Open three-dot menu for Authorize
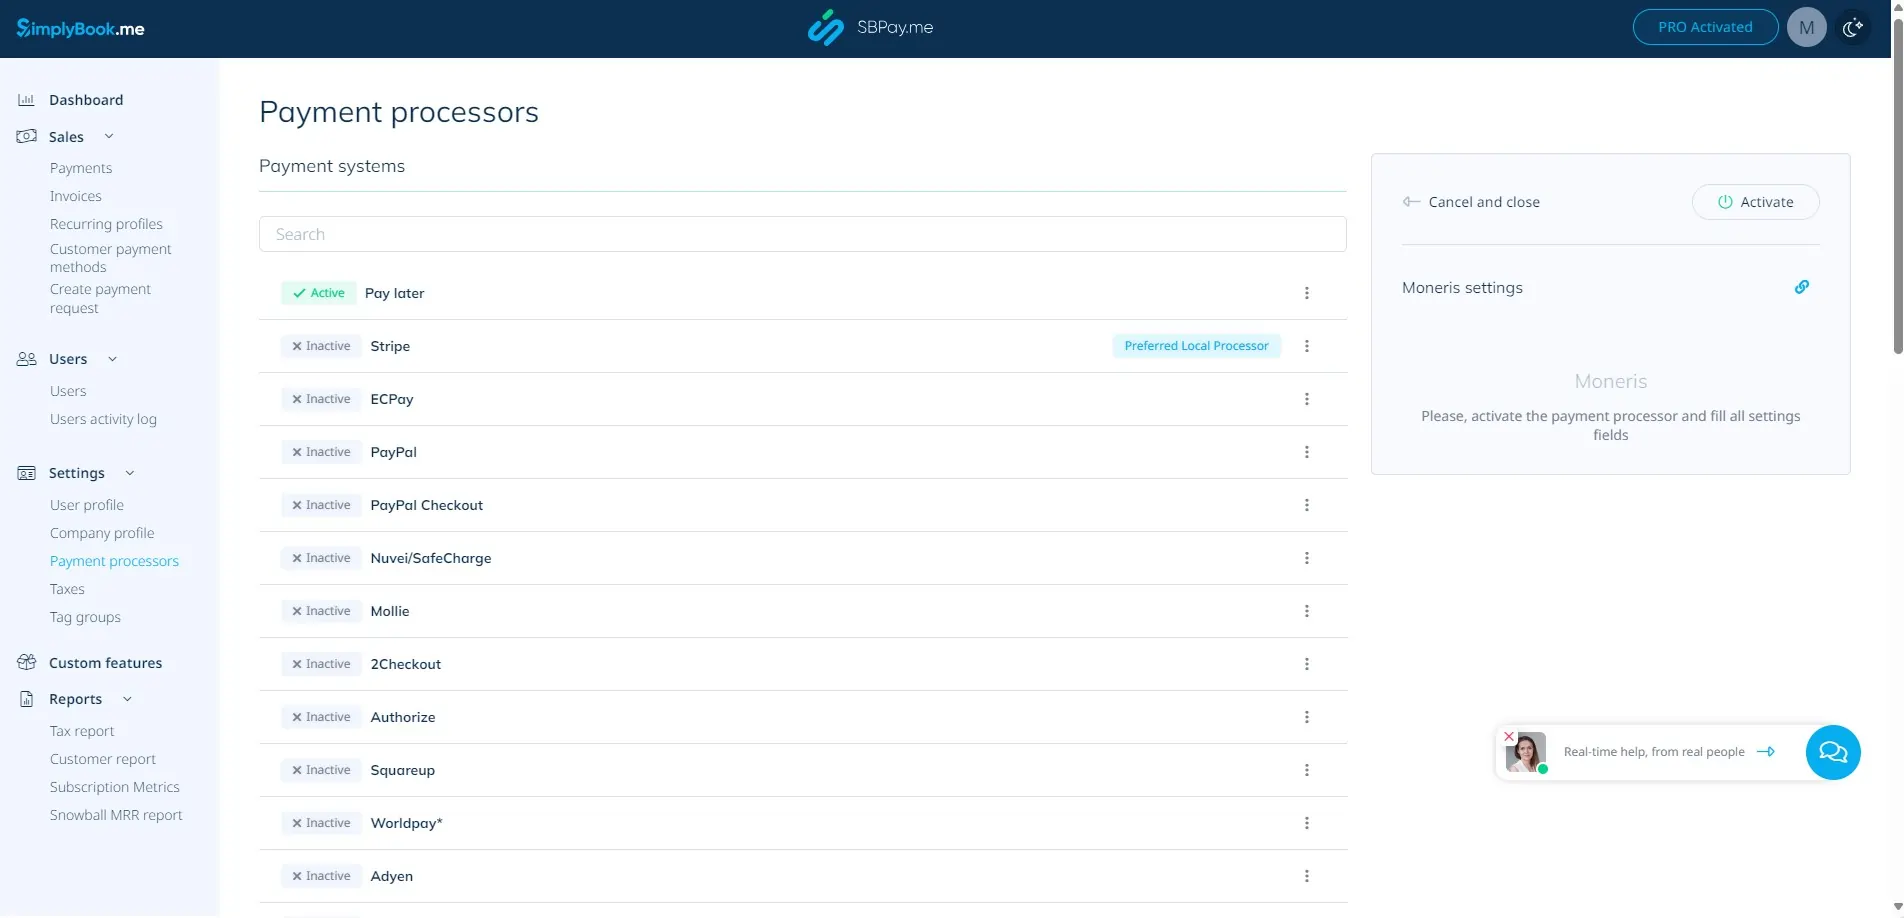1904x918 pixels. pos(1306,717)
